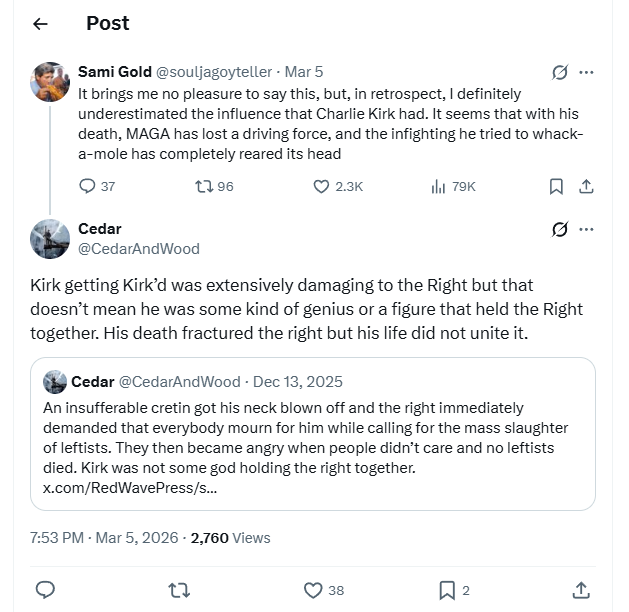Visit the @CedarAndWood handle link

(x=139, y=249)
